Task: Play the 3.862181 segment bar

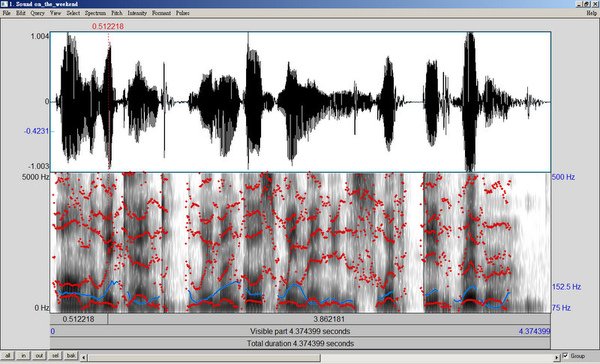Action: pyautogui.click(x=329, y=319)
